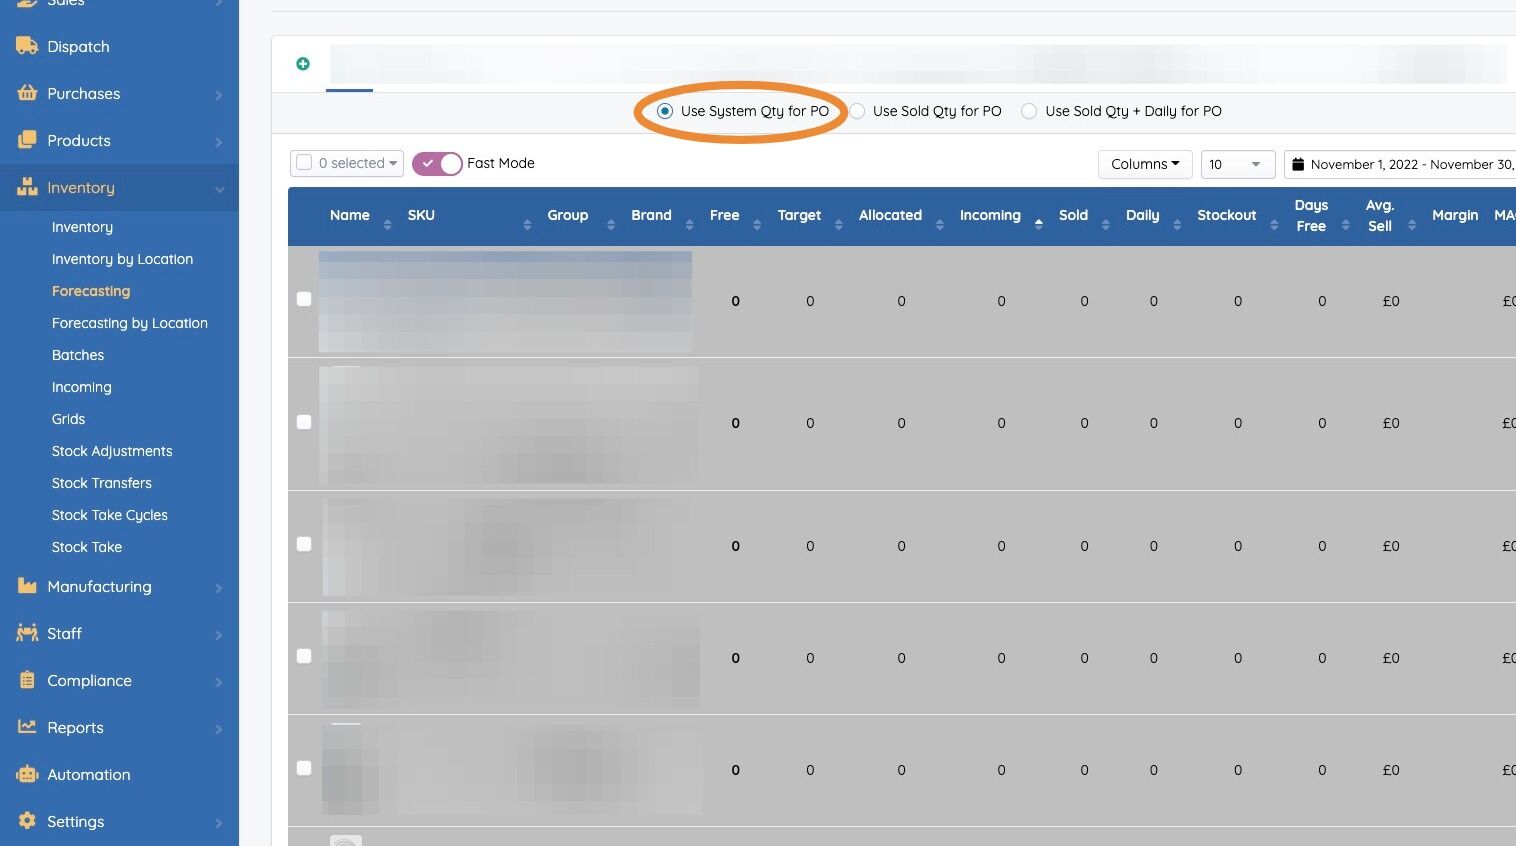This screenshot has width=1516, height=846.
Task: Click the Manufacturing factory icon
Action: point(27,586)
